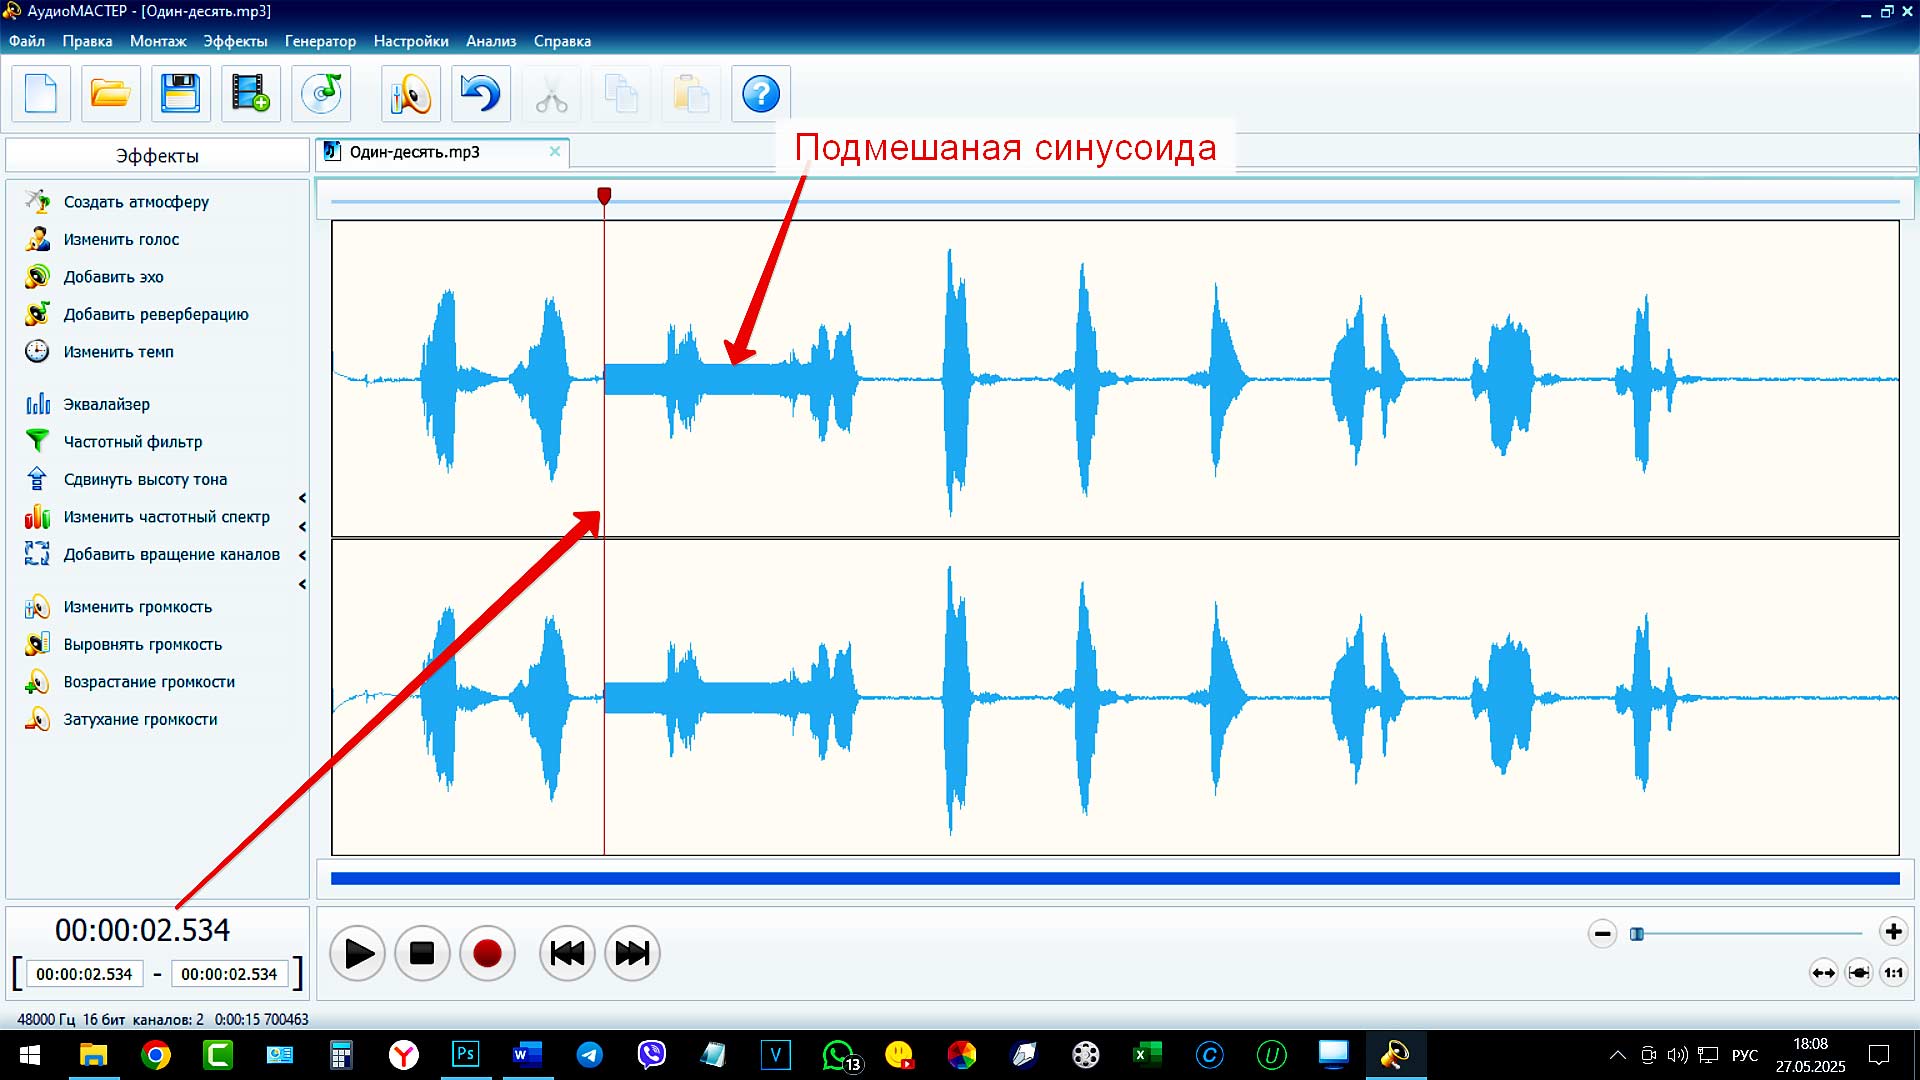1920x1080 pixels.
Task: Stop playback with the Stop button
Action: [422, 953]
